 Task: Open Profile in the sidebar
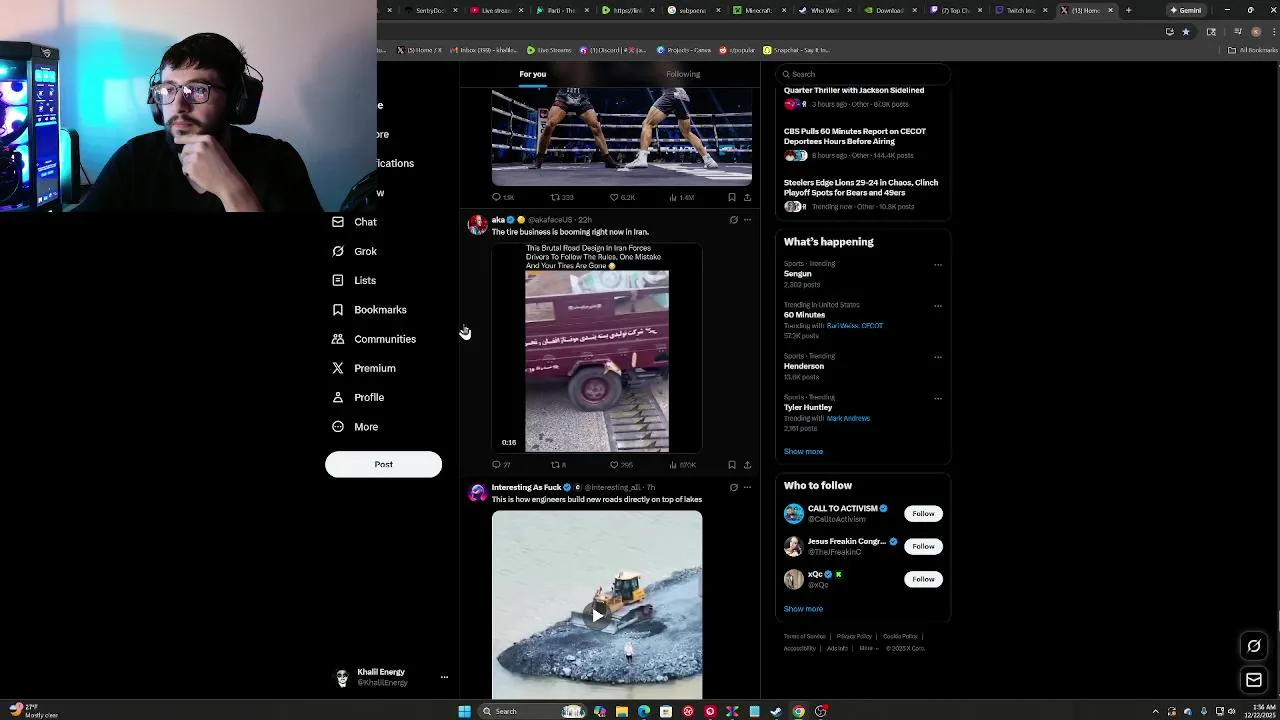pyautogui.click(x=358, y=397)
